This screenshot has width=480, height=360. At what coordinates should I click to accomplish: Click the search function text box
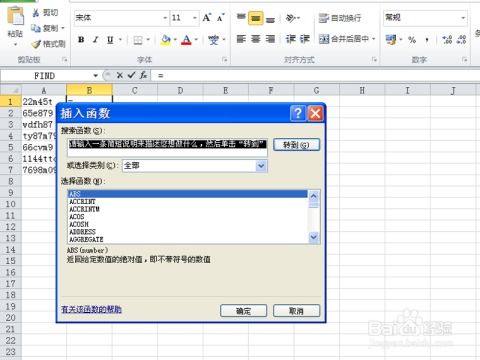coord(167,147)
